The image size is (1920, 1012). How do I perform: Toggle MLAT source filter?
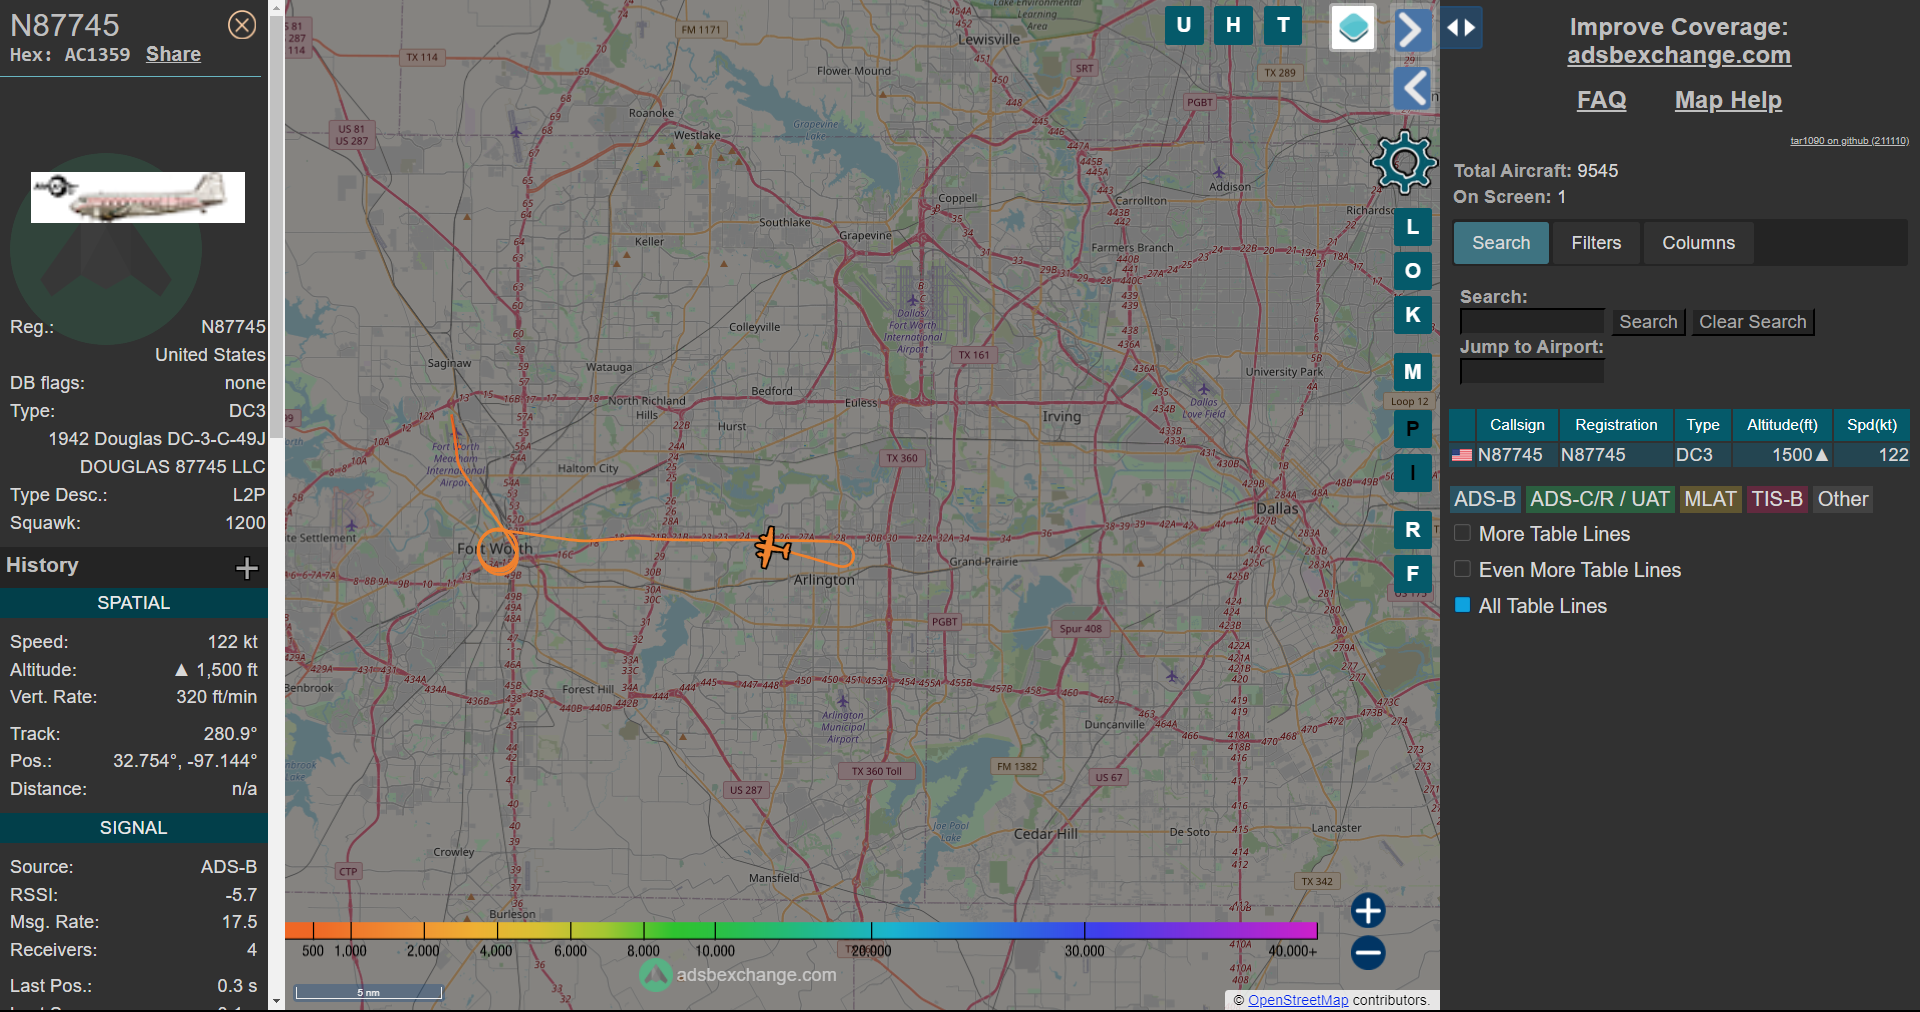point(1710,499)
